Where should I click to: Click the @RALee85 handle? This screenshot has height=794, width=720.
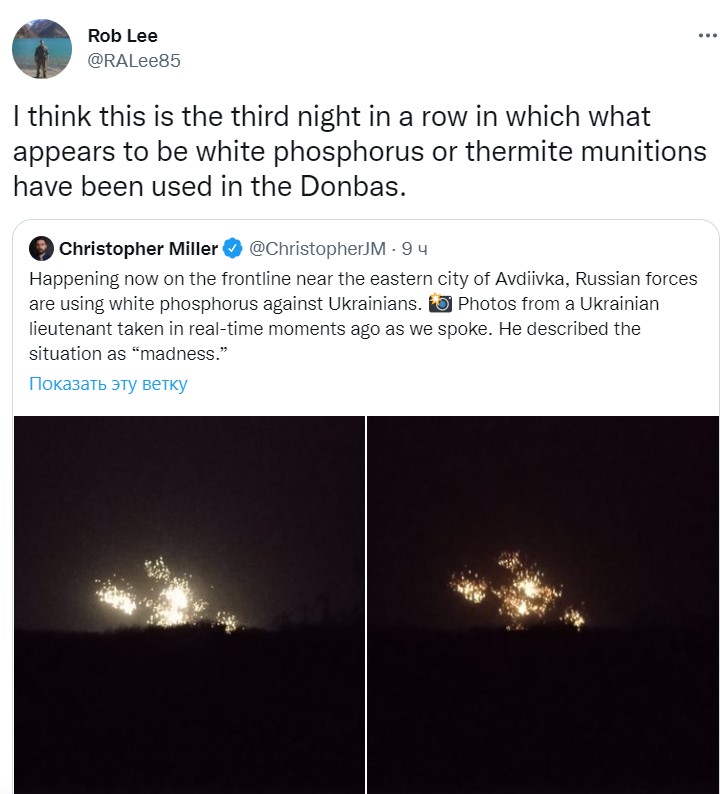click(134, 60)
